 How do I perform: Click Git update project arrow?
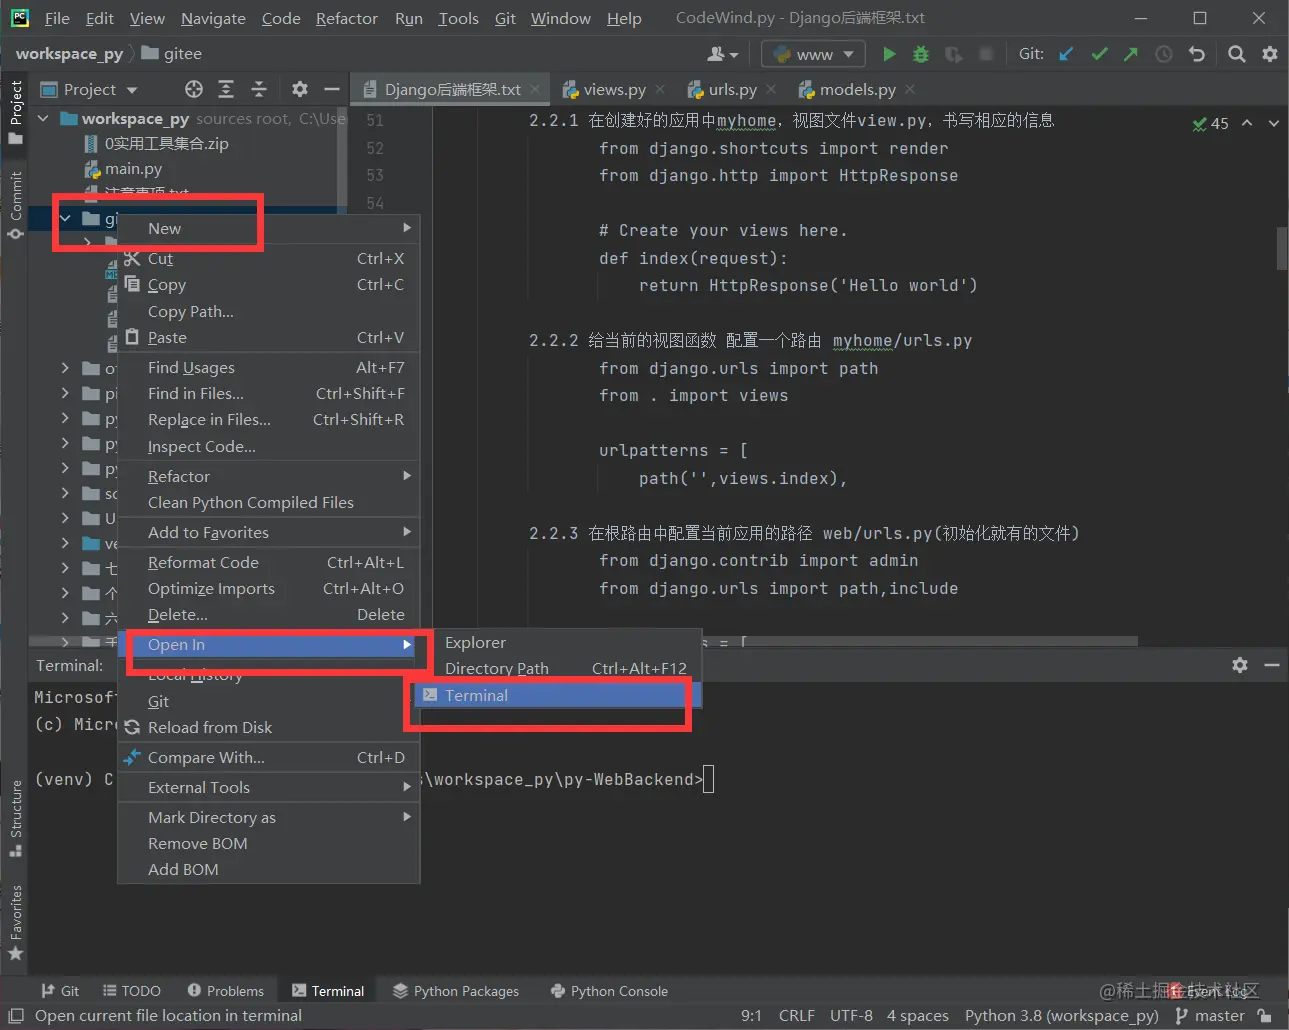[x=1067, y=54]
